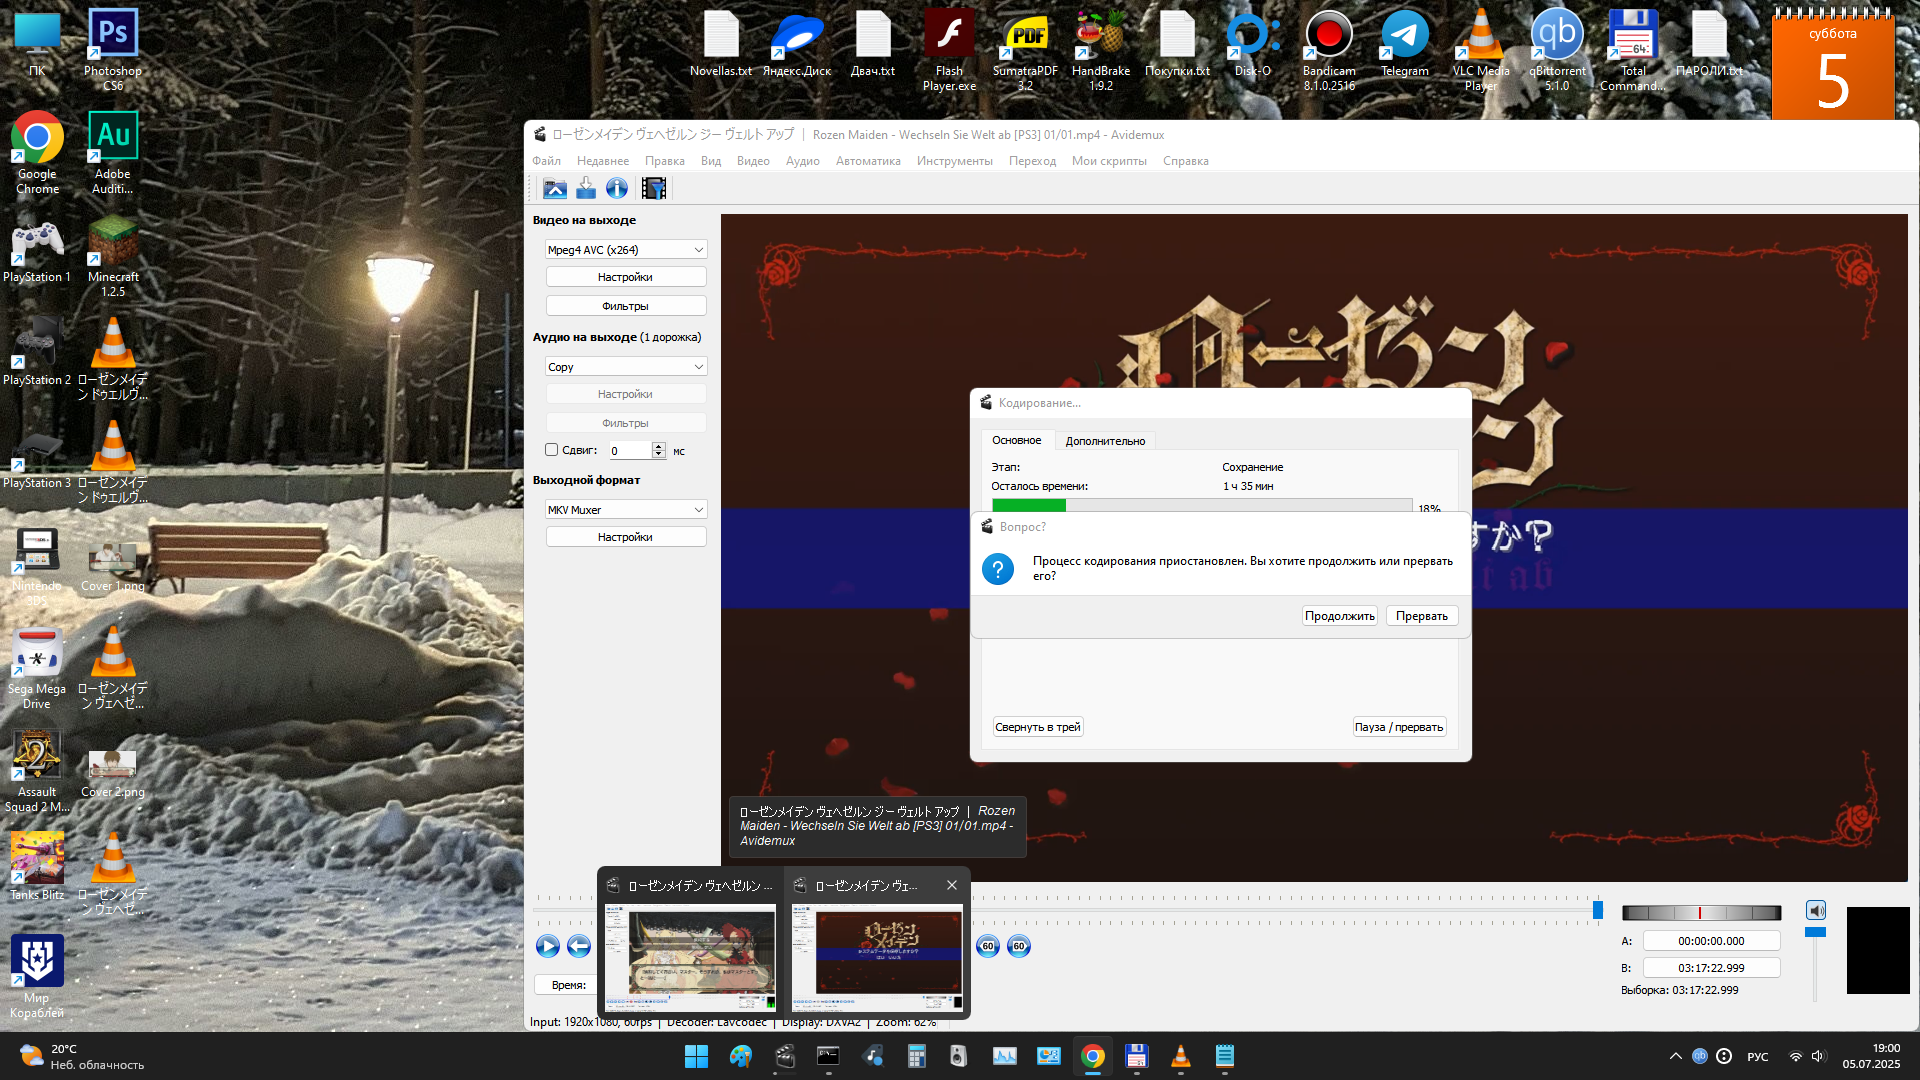Click the Продолжить button

(1339, 616)
